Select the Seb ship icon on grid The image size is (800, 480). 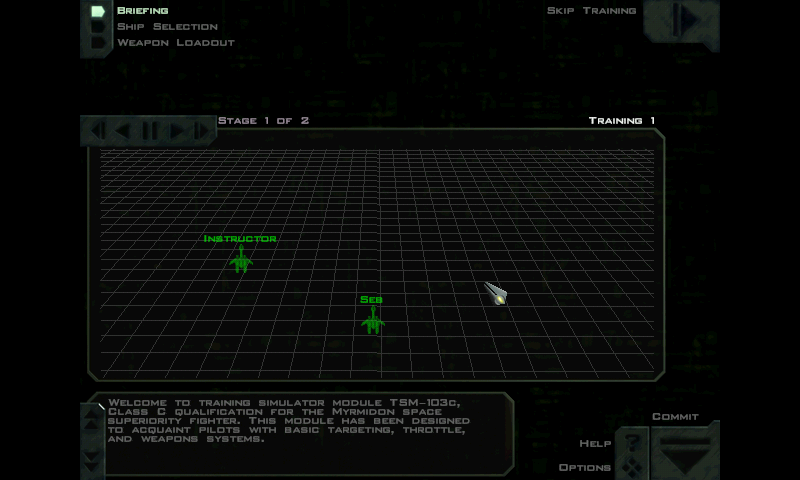(372, 320)
